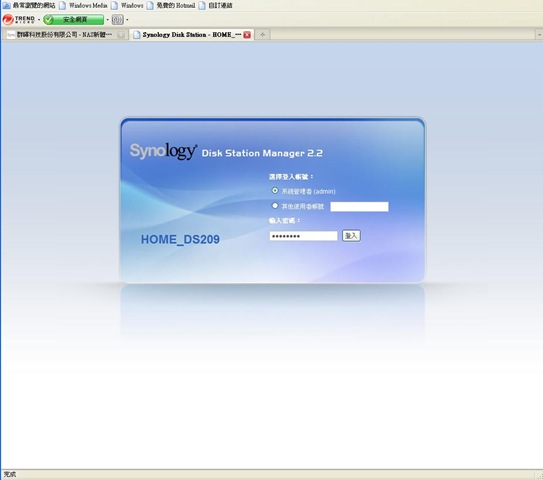Click the other user account text field
543x480 pixels.
pyautogui.click(x=359, y=206)
